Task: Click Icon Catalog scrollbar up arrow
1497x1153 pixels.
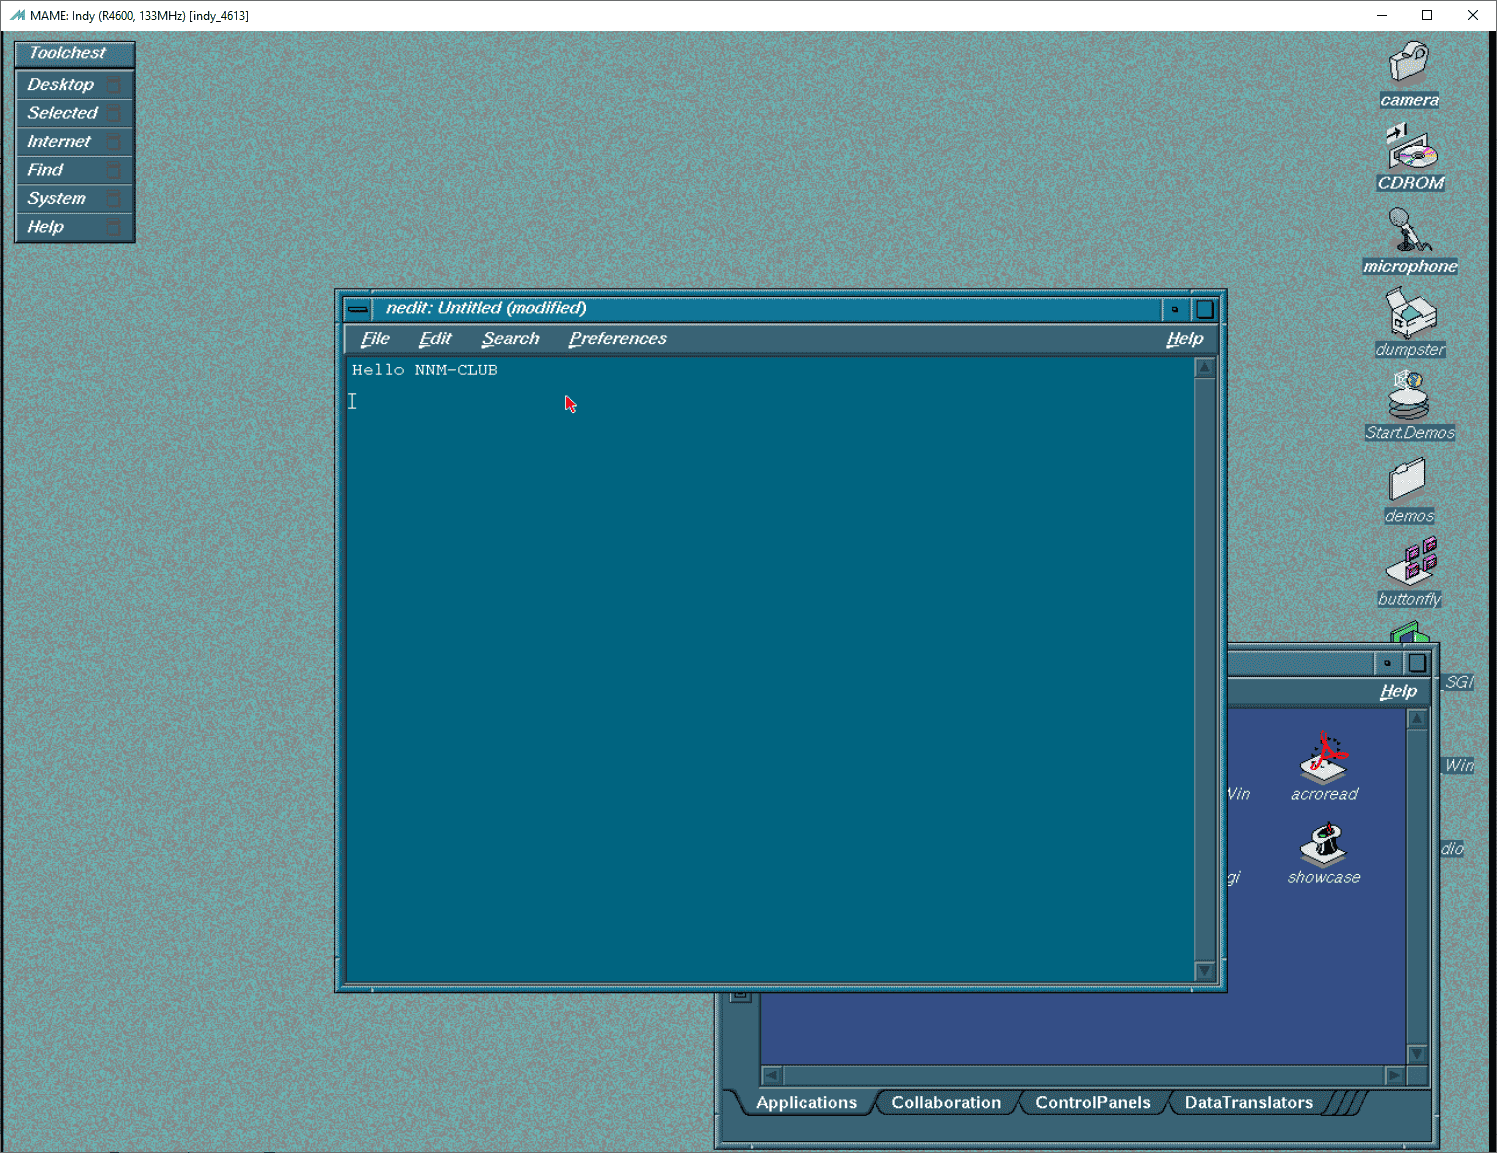Action: tap(1417, 719)
